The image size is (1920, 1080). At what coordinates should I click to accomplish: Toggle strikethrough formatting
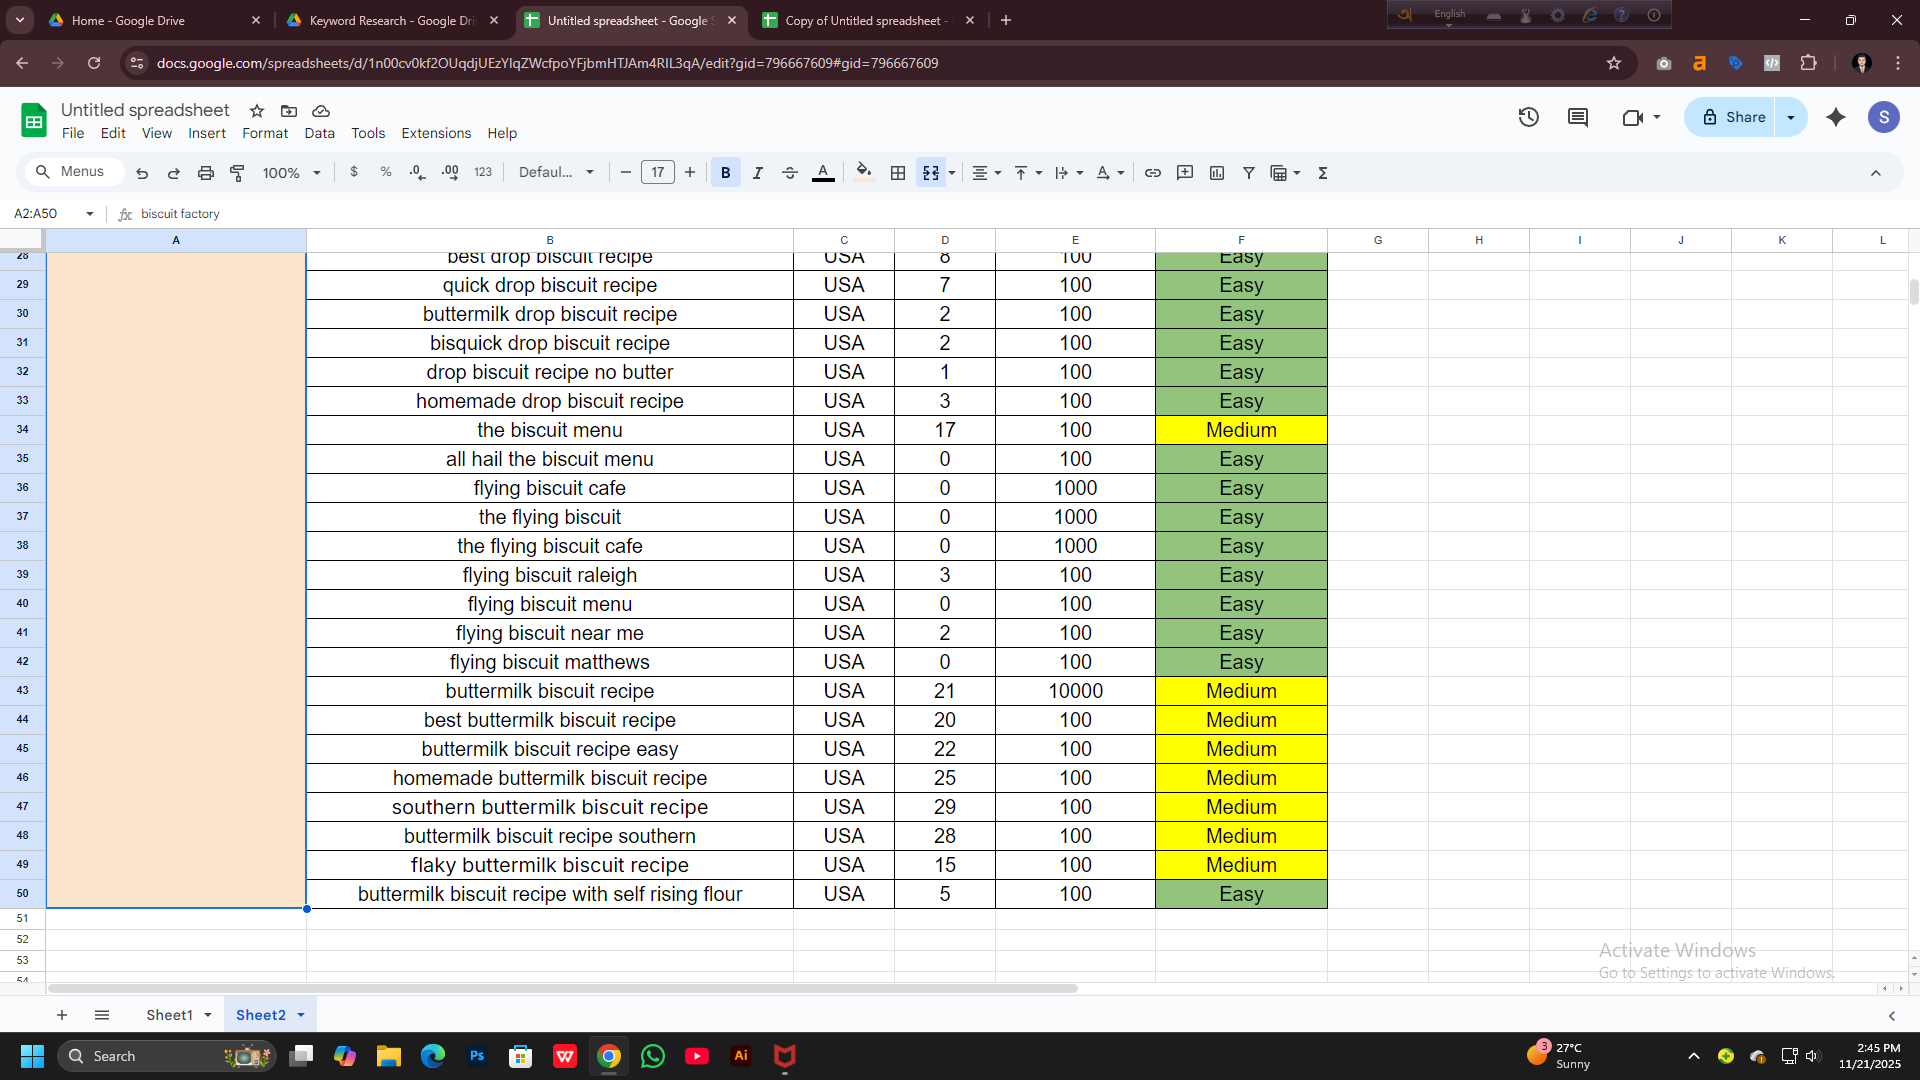[x=790, y=173]
